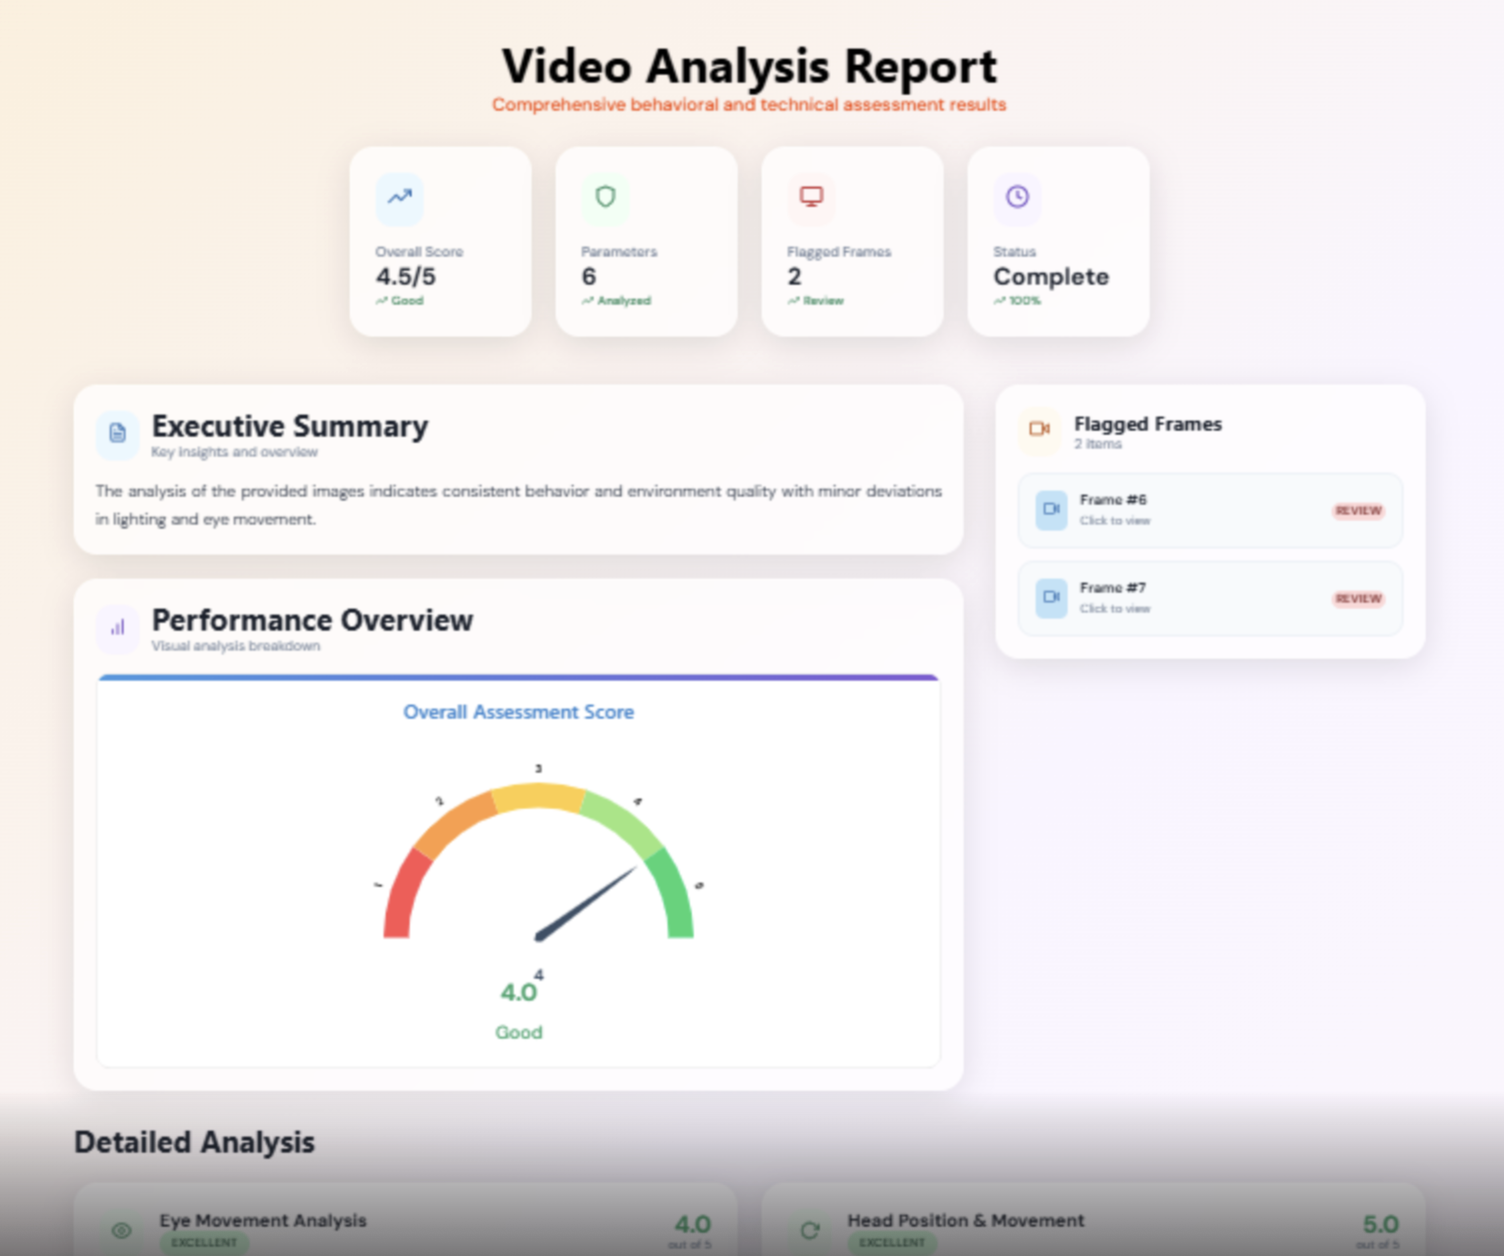Toggle the Good badge under Overall Score
Viewport: 1504px width, 1256px height.
399,300
